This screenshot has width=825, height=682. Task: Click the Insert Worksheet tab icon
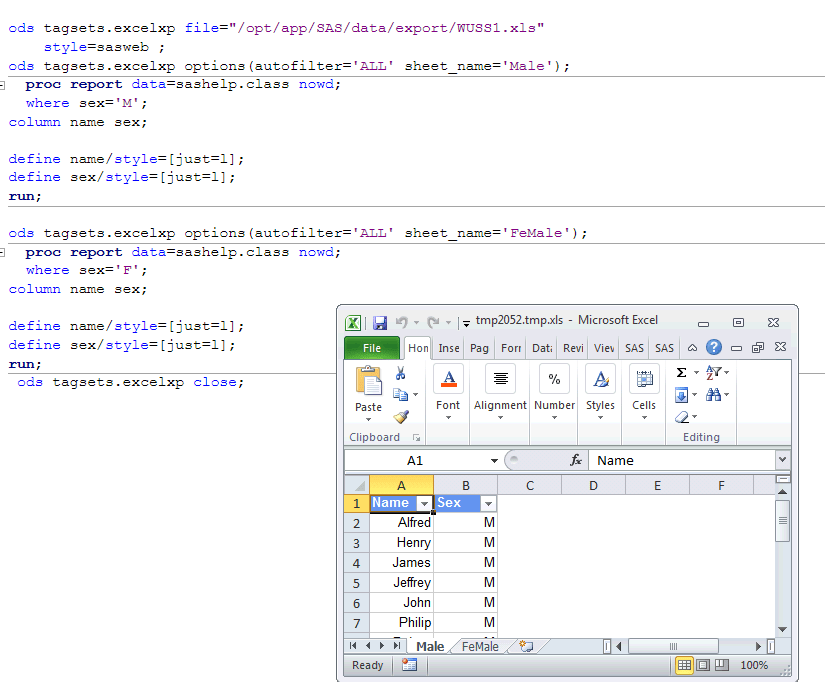526,646
